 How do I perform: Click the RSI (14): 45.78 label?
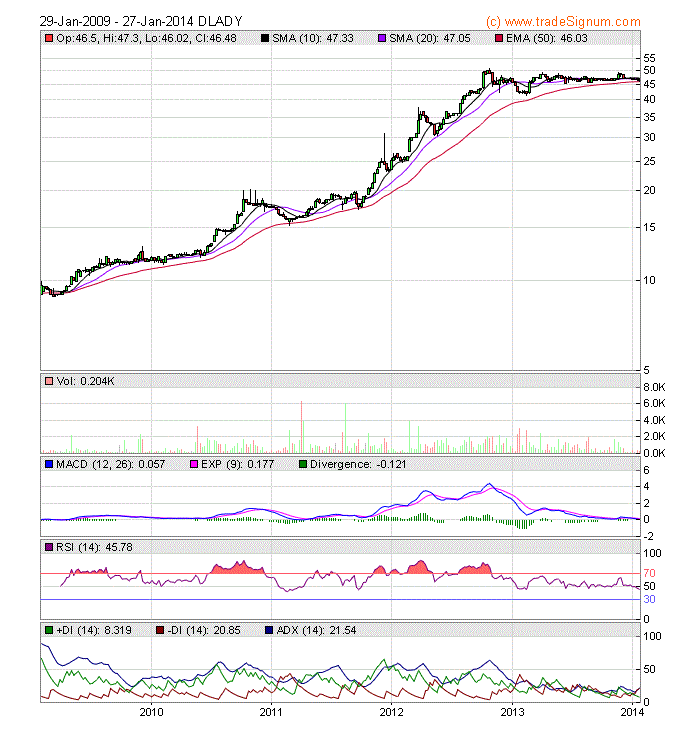point(94,547)
